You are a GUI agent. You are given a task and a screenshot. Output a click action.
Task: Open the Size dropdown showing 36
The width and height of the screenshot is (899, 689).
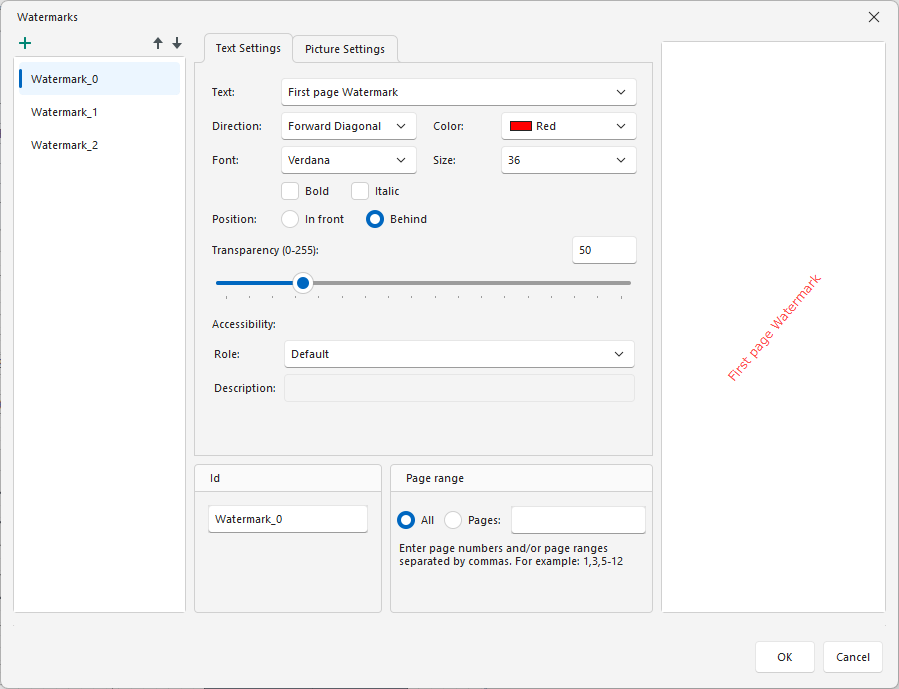click(x=568, y=159)
